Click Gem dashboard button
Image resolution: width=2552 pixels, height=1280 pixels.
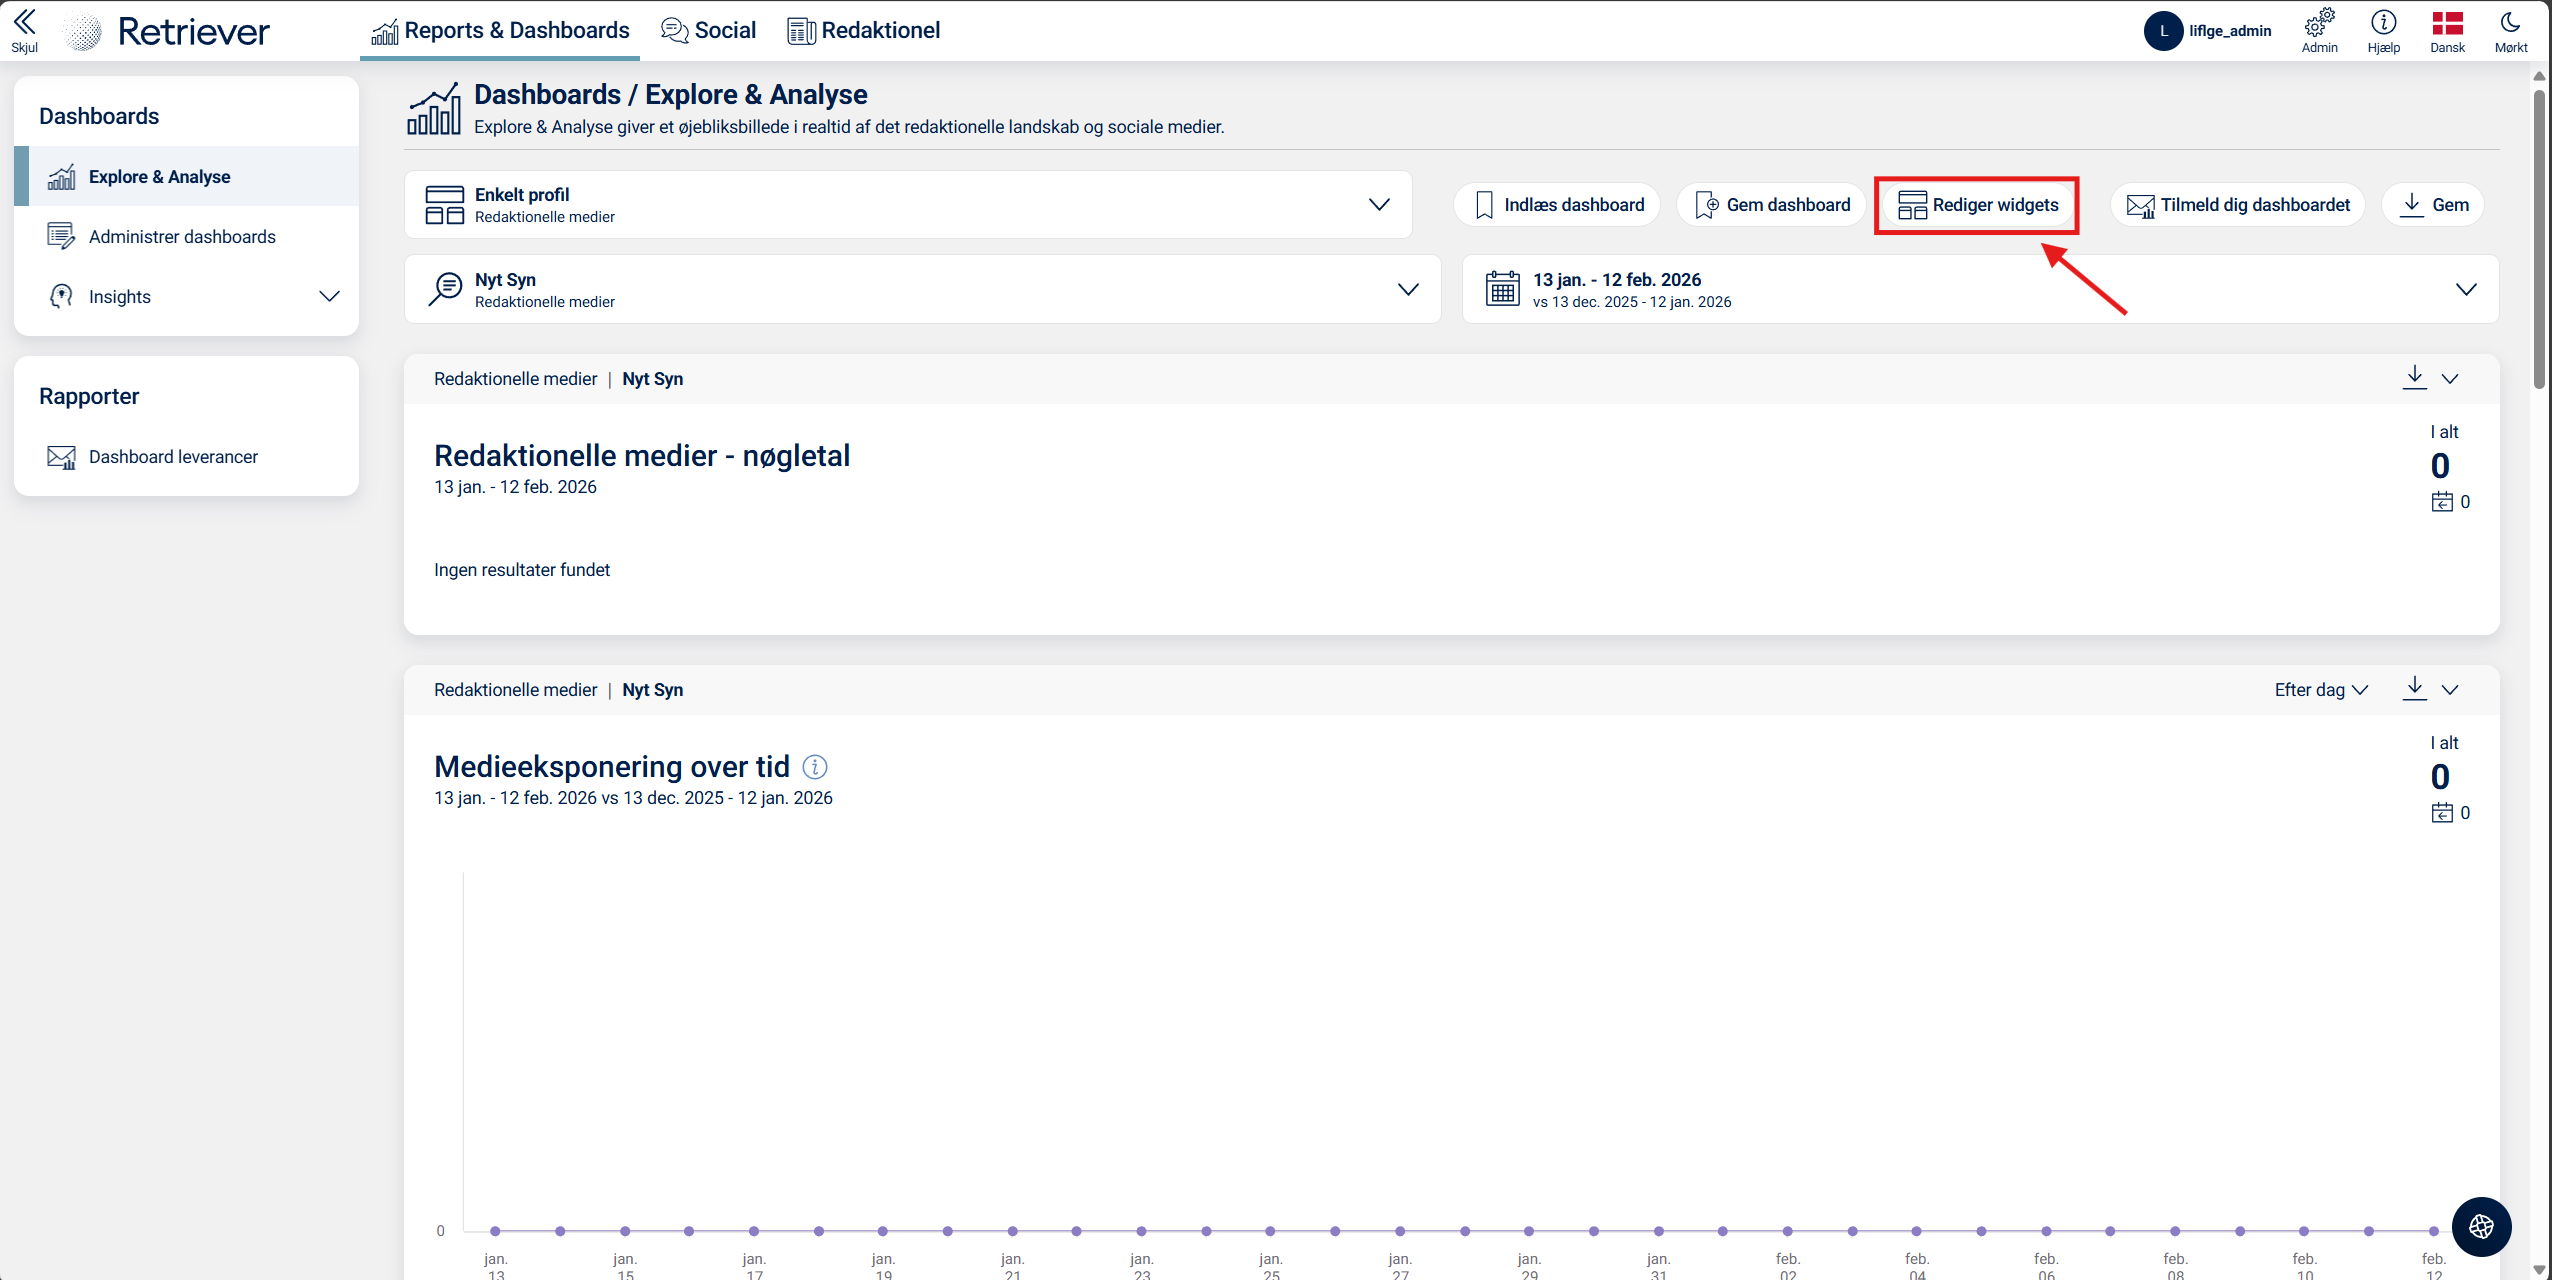[1772, 205]
